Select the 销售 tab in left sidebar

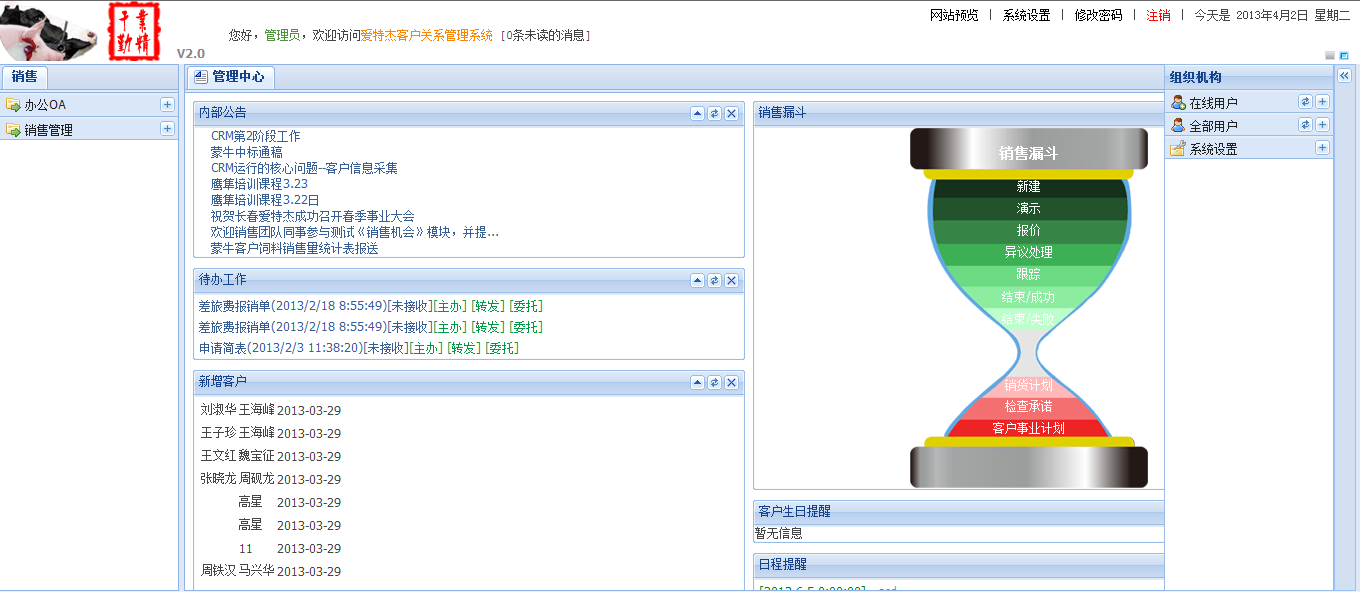(x=24, y=77)
